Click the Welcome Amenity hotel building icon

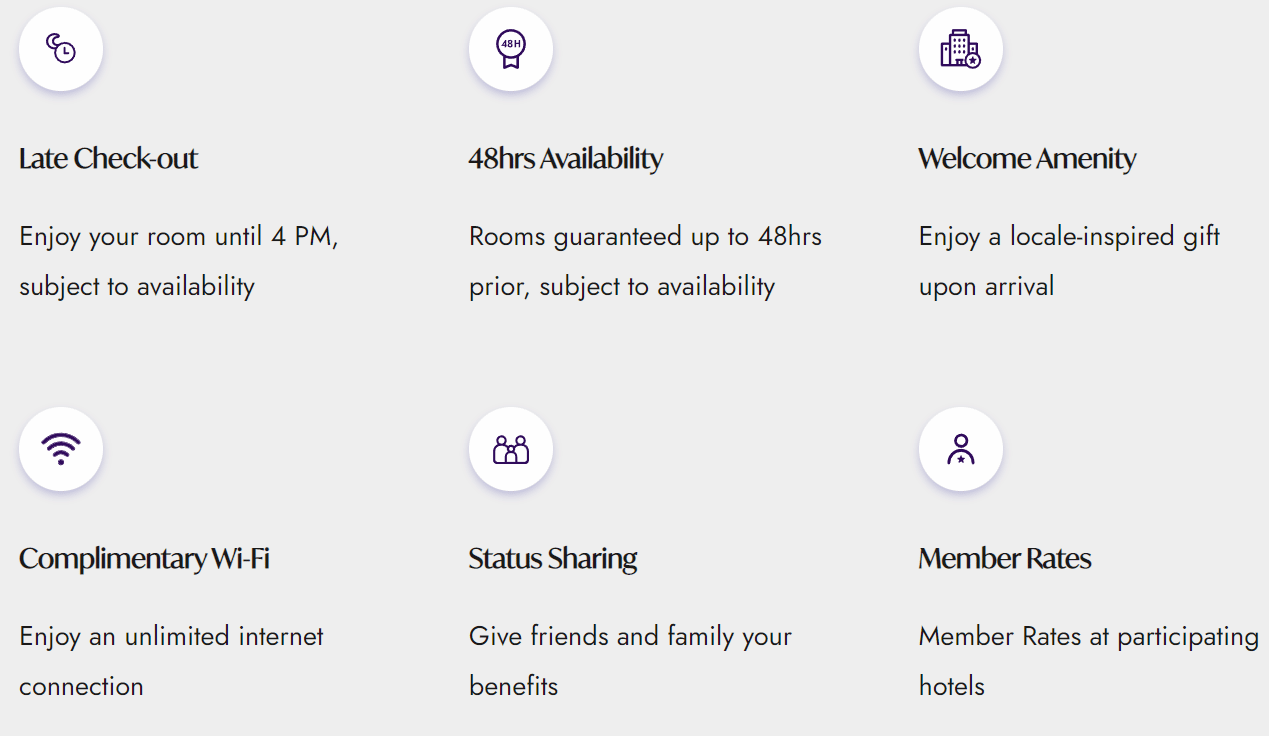click(961, 49)
